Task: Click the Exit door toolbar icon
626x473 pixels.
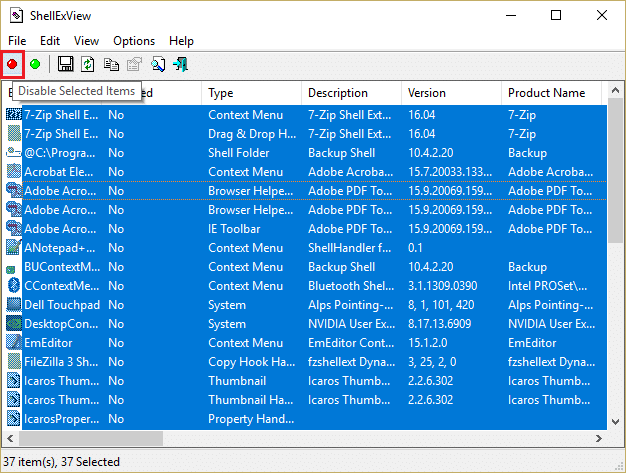Action: [x=181, y=65]
